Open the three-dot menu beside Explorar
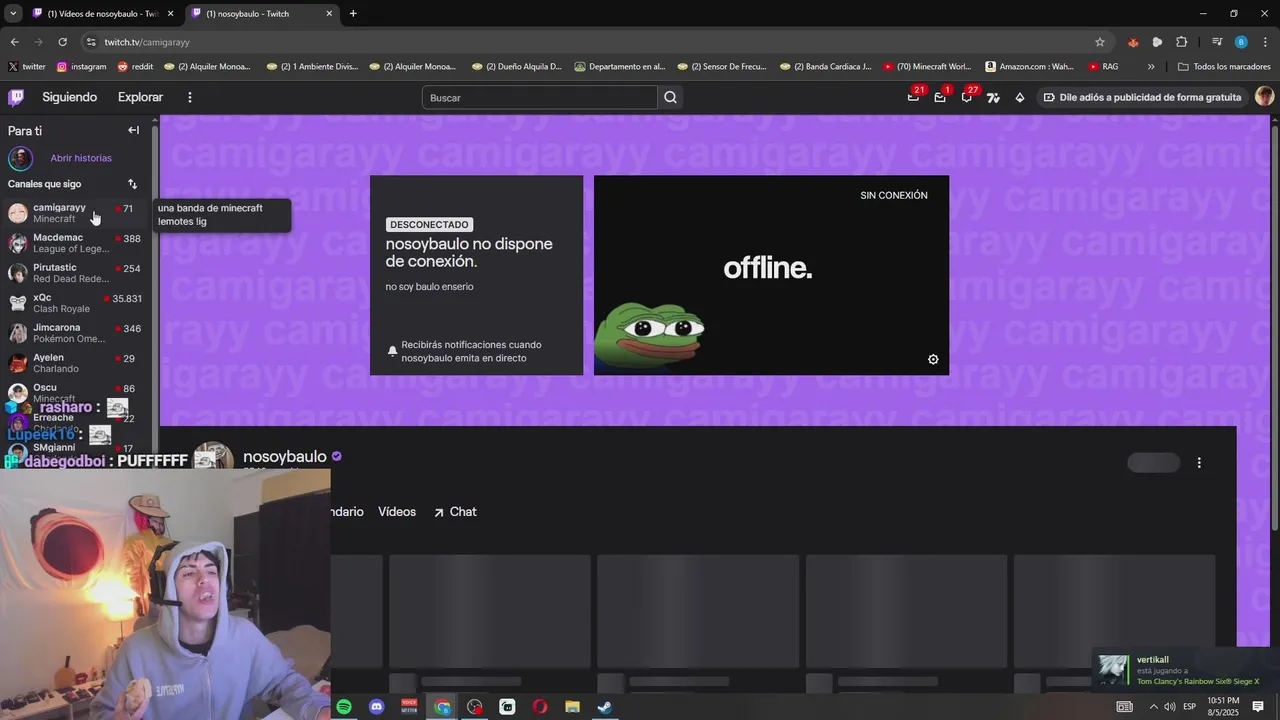 coord(189,97)
